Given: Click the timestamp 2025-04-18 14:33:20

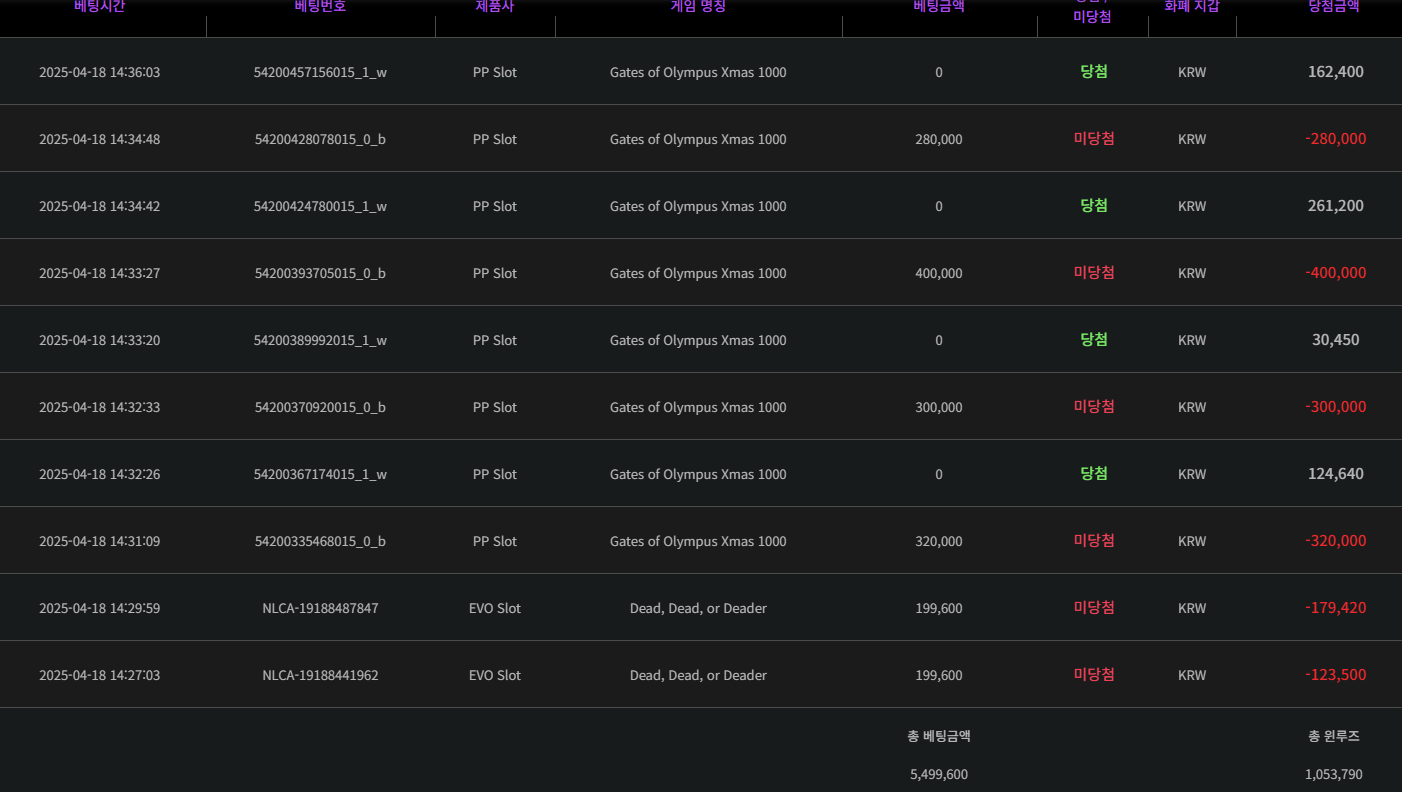Looking at the screenshot, I should [x=99, y=340].
